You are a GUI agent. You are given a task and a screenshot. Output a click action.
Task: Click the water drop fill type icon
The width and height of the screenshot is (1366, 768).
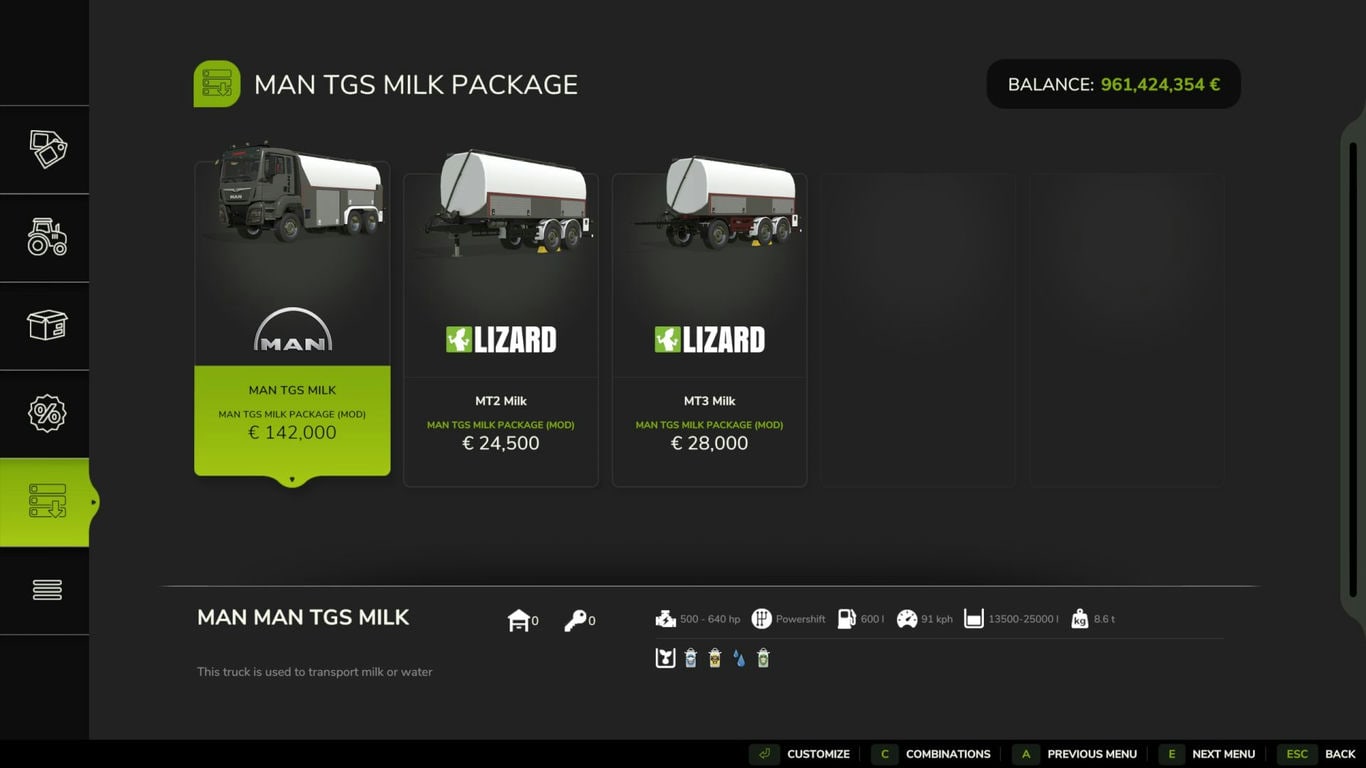point(739,658)
